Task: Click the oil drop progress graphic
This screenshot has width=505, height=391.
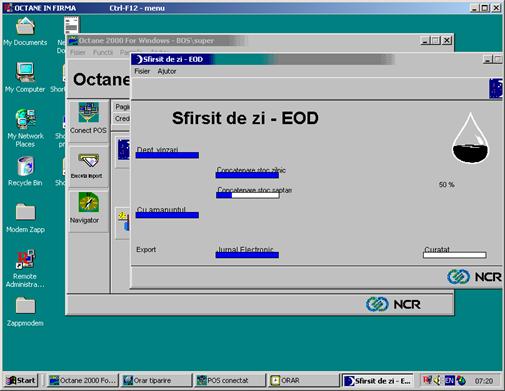Action: tap(470, 138)
